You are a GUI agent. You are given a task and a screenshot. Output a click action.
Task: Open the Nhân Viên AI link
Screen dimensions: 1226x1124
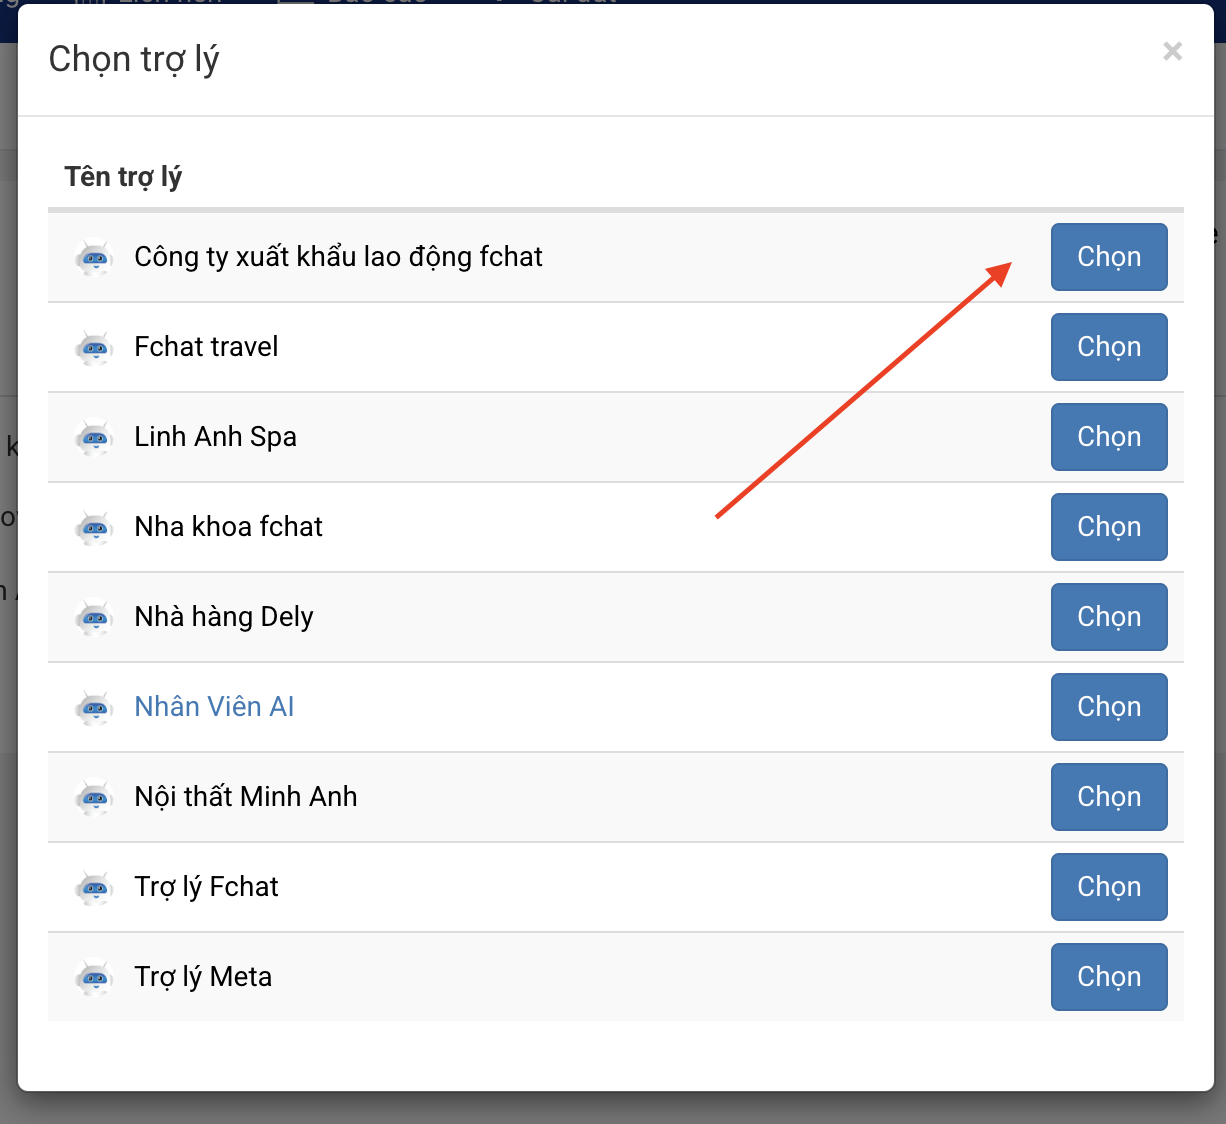pos(214,707)
